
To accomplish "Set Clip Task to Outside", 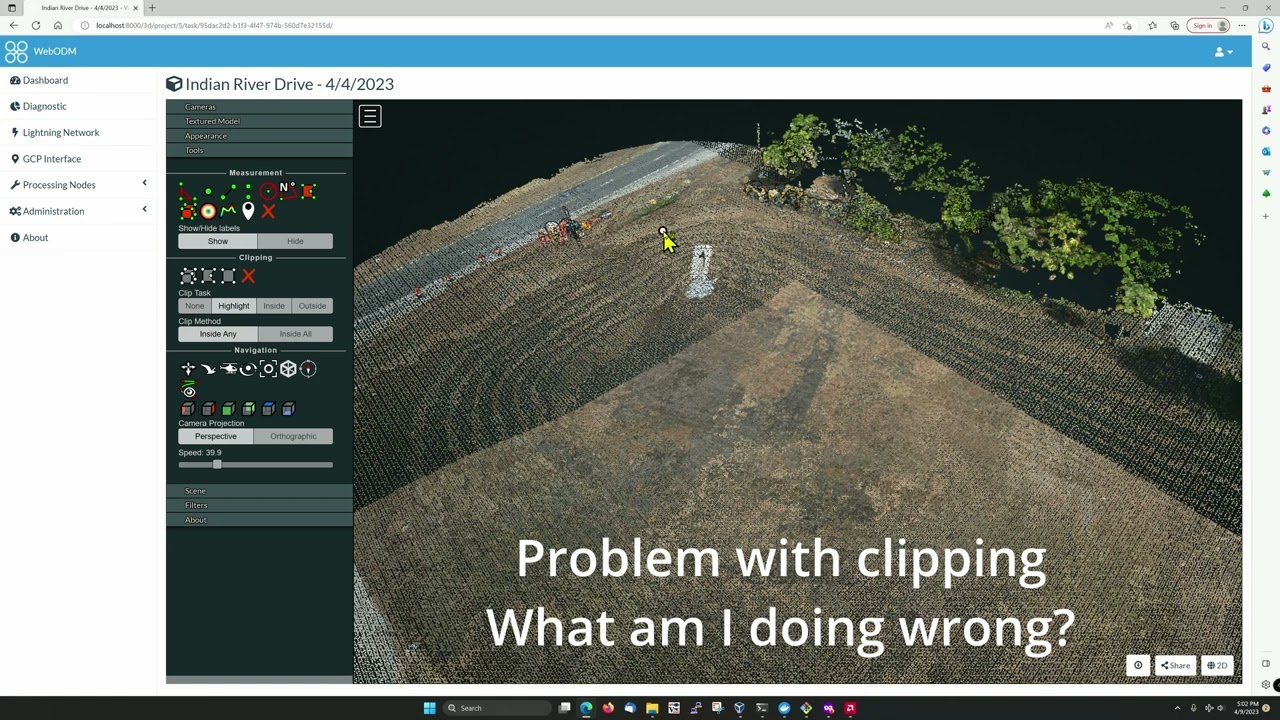I will click(x=312, y=305).
